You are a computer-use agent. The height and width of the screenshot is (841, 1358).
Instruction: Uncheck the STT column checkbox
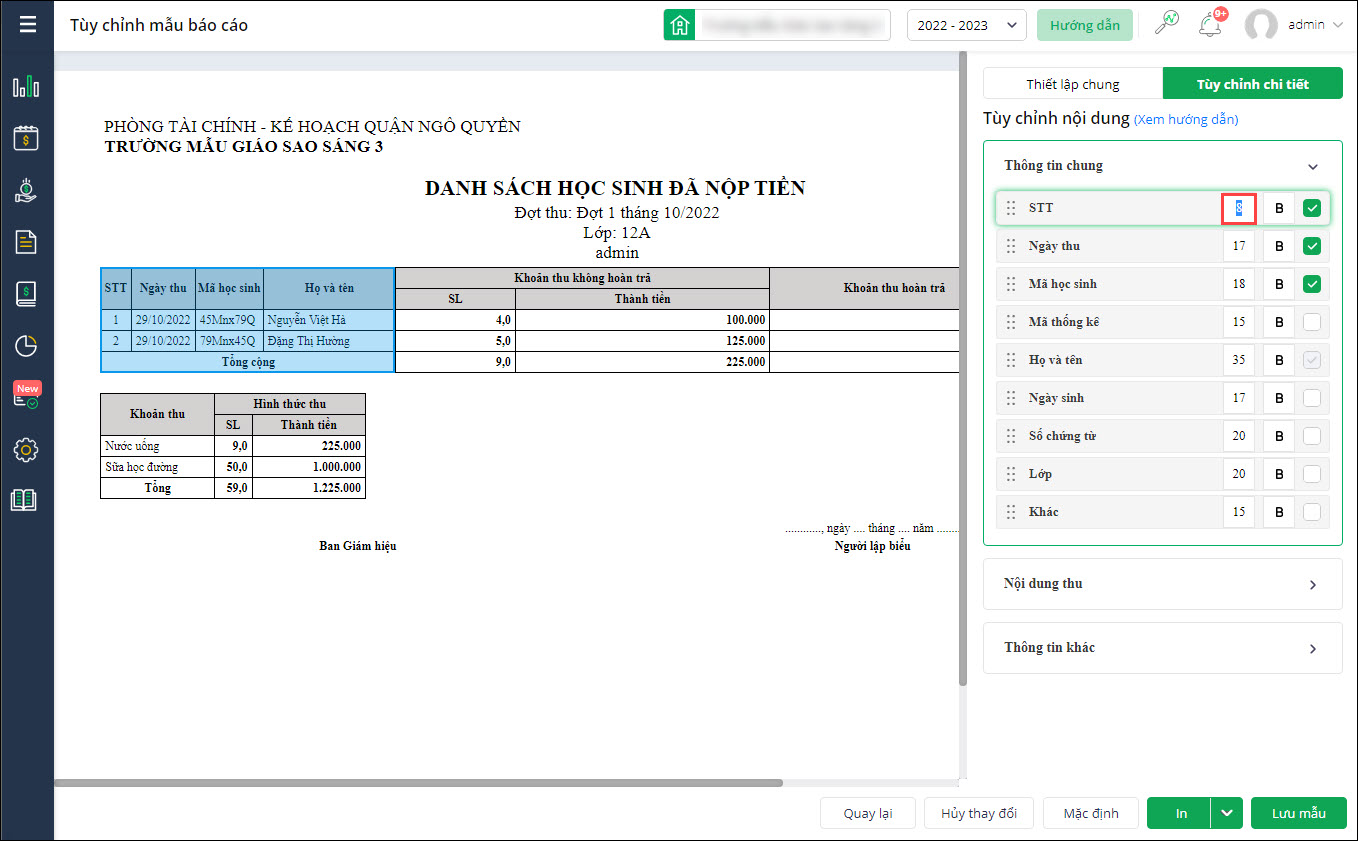(1312, 208)
